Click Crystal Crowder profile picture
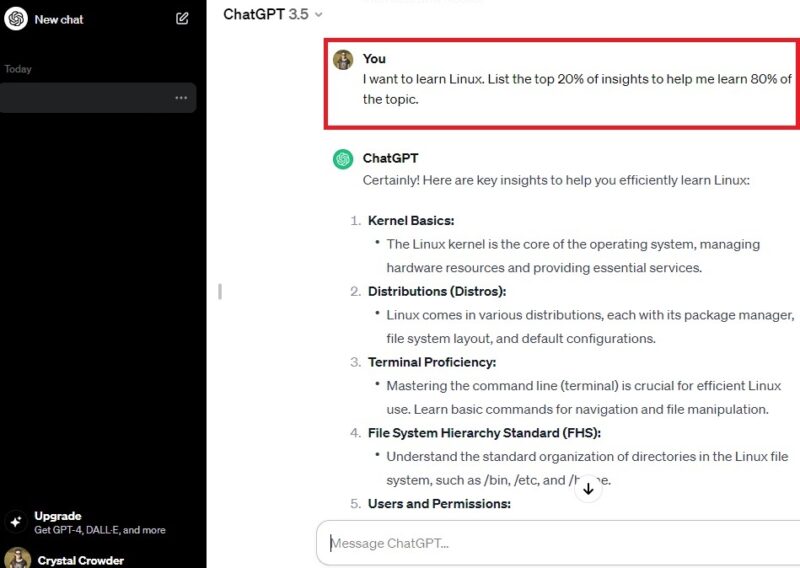800x568 pixels. tap(18, 558)
